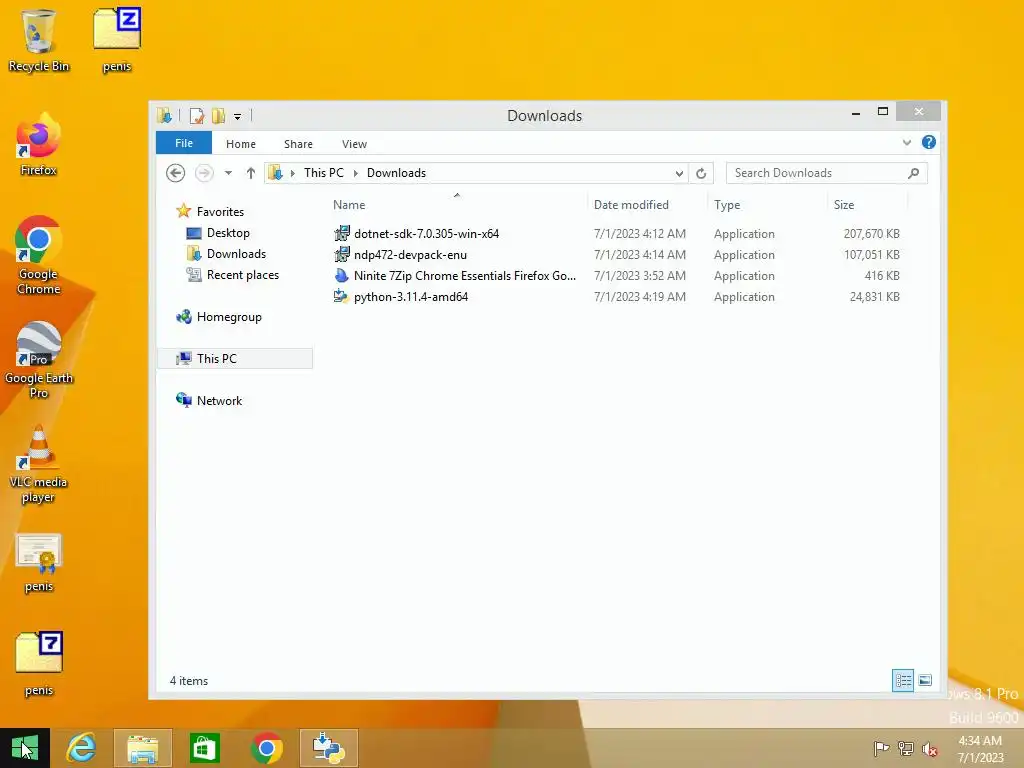The width and height of the screenshot is (1024, 768).
Task: Expand the root breadcrumb arrow before This PC
Action: [x=293, y=173]
